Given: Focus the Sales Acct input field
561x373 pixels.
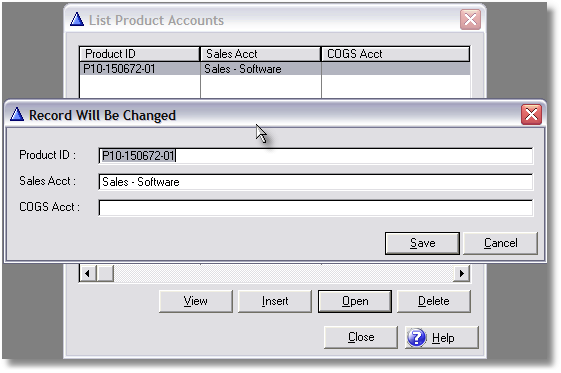Looking at the screenshot, I should pos(316,182).
